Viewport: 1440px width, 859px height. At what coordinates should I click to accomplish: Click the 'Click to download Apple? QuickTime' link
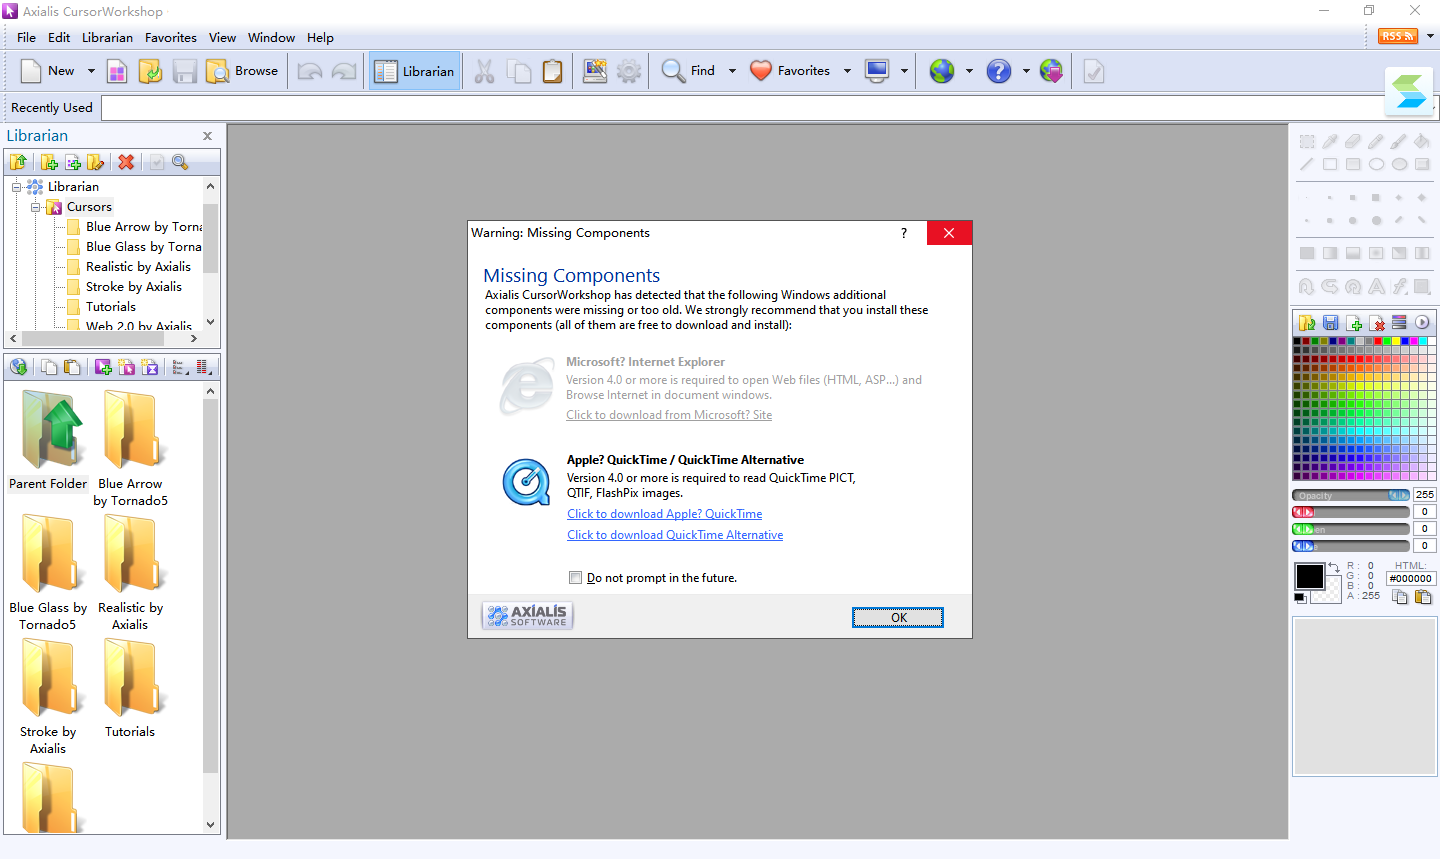pyautogui.click(x=665, y=514)
